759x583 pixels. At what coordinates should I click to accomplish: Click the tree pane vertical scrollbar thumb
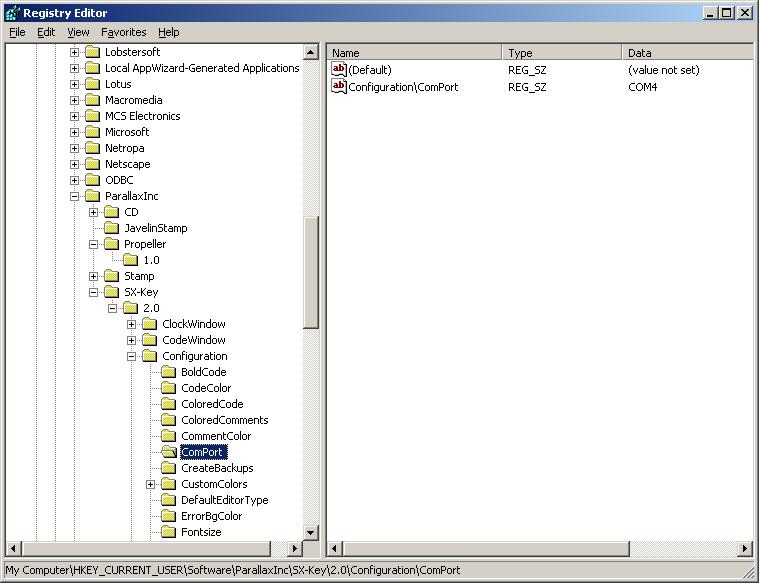(311, 273)
